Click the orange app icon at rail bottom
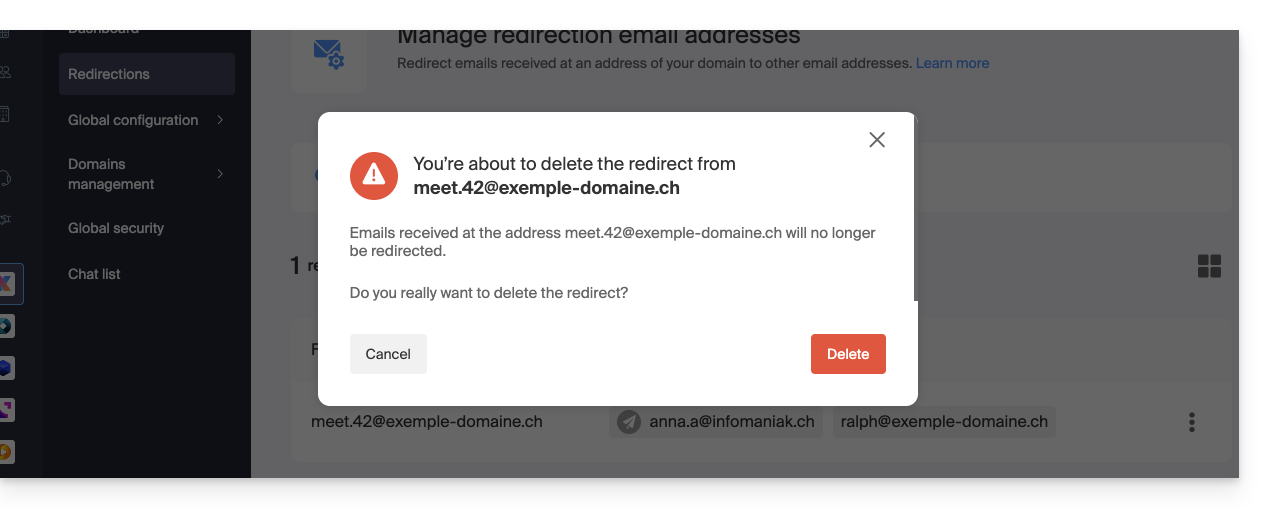 pos(5,452)
